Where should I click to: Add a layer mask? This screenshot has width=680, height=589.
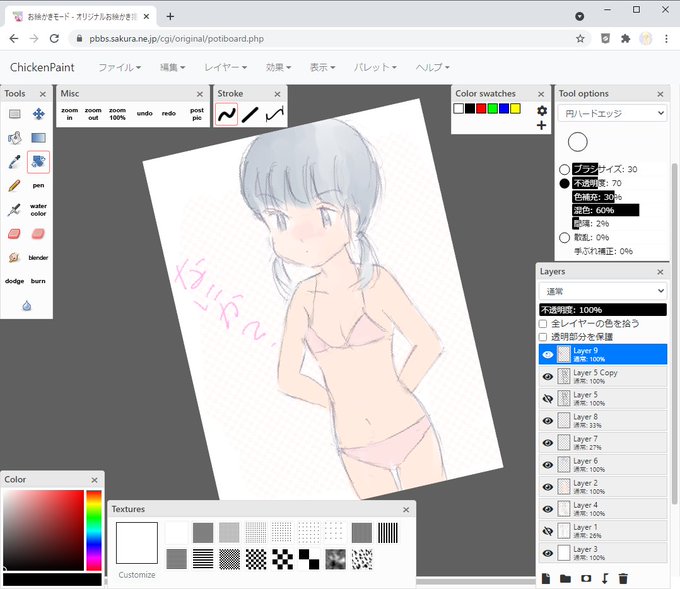pyautogui.click(x=586, y=578)
